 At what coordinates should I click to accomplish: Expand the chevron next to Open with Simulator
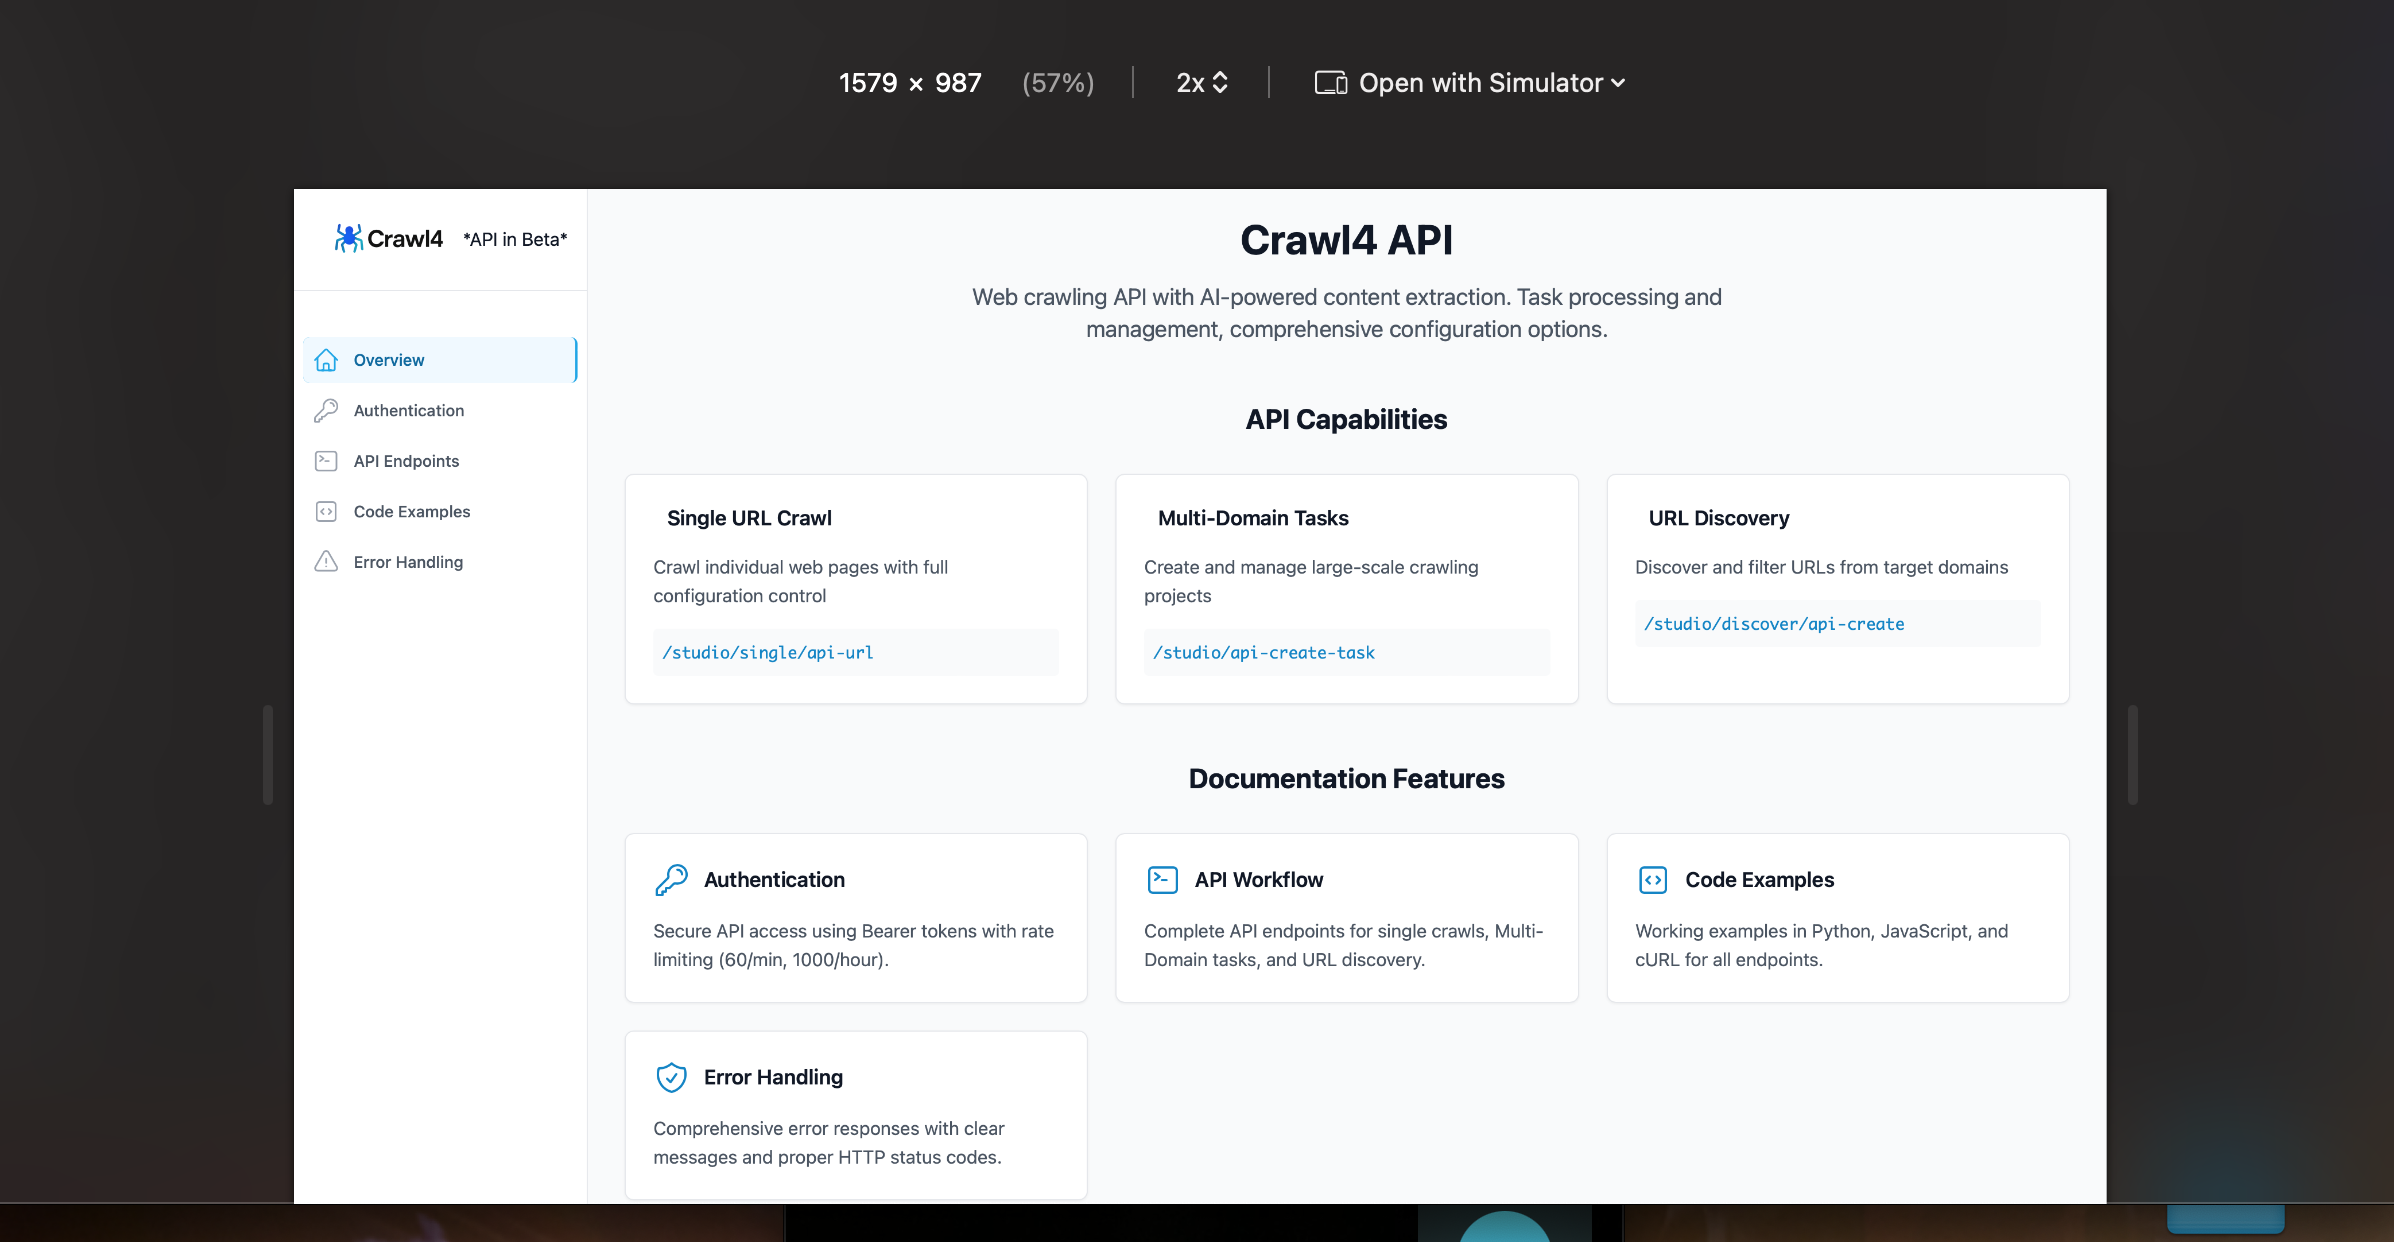tap(1618, 84)
